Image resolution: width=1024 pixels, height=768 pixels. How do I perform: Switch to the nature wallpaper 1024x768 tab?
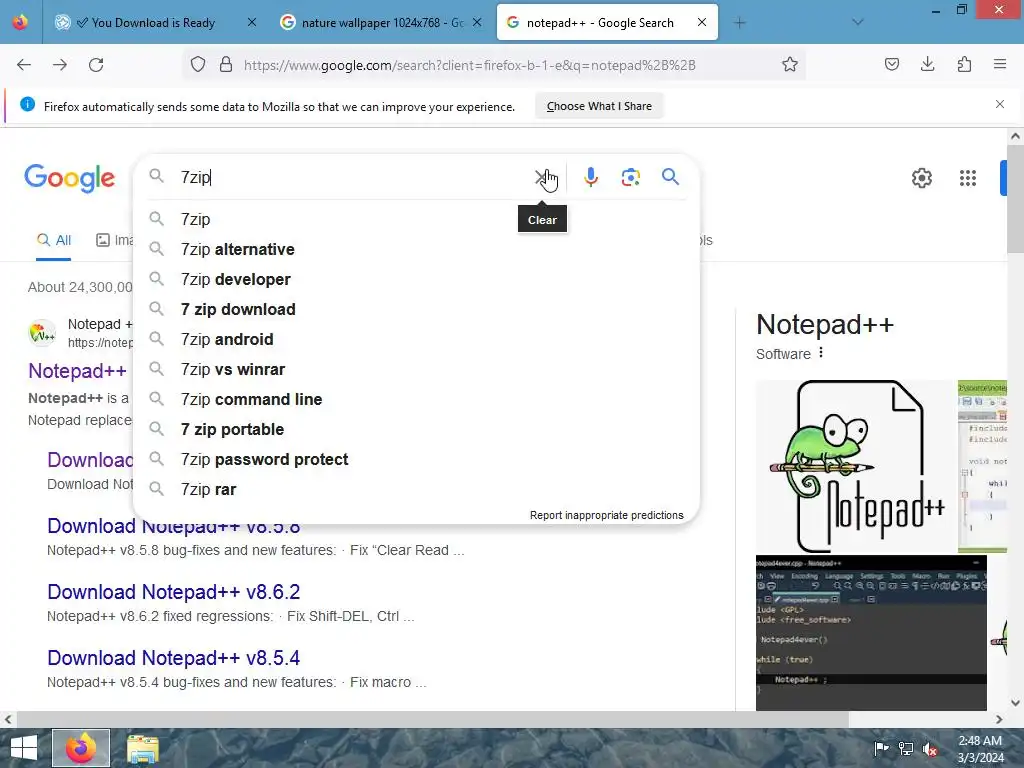[382, 23]
